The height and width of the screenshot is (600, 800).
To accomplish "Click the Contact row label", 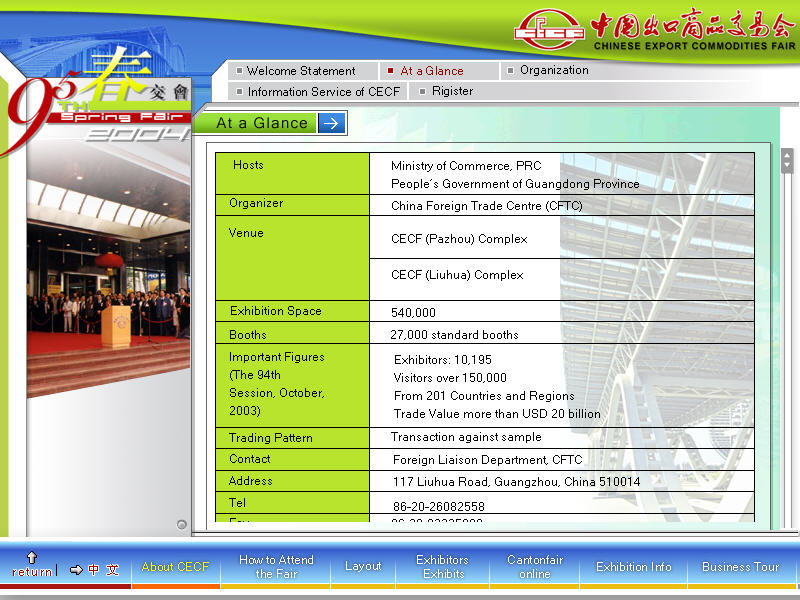I will point(249,459).
